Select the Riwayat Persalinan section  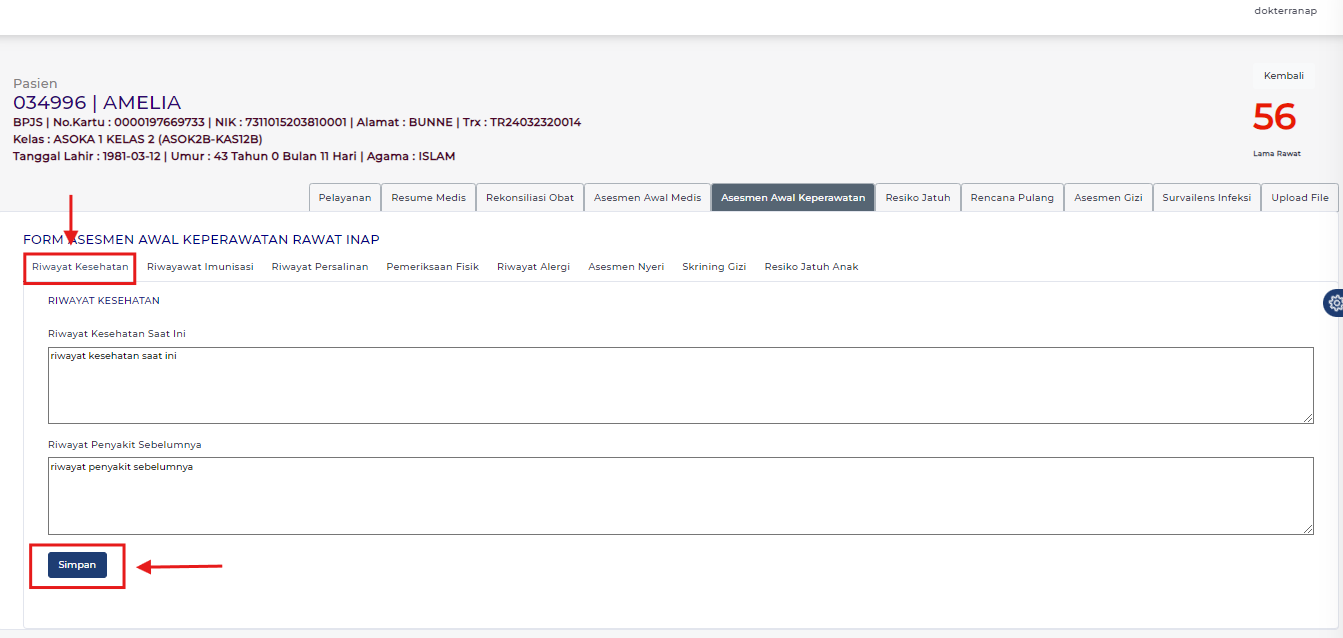(x=320, y=266)
